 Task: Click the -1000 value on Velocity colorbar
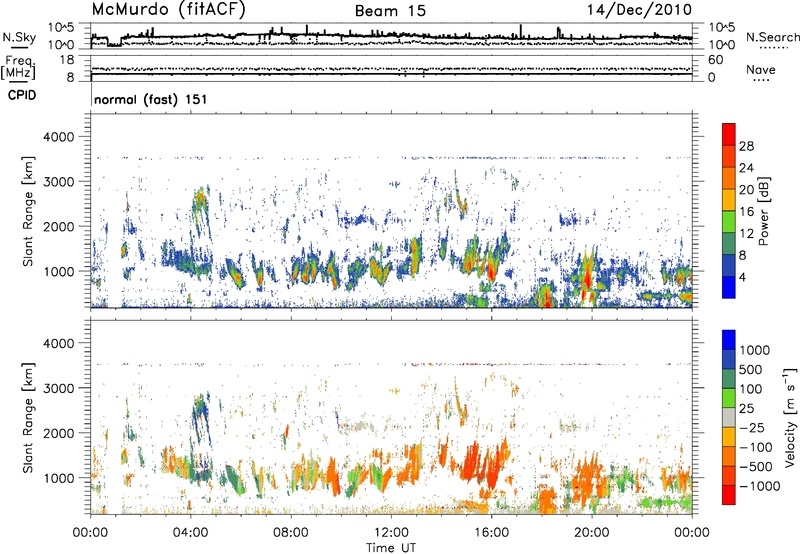coord(760,486)
